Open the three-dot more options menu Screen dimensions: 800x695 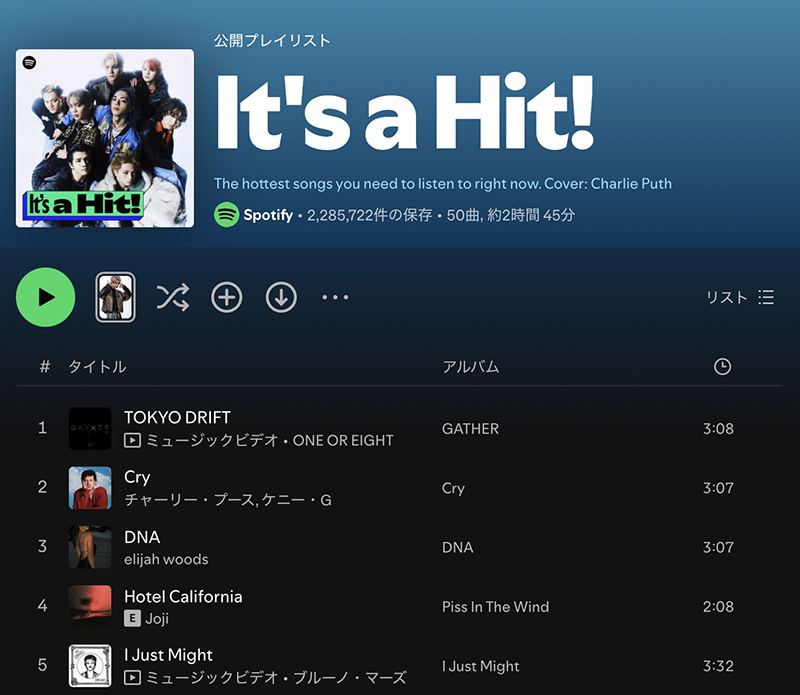(335, 297)
